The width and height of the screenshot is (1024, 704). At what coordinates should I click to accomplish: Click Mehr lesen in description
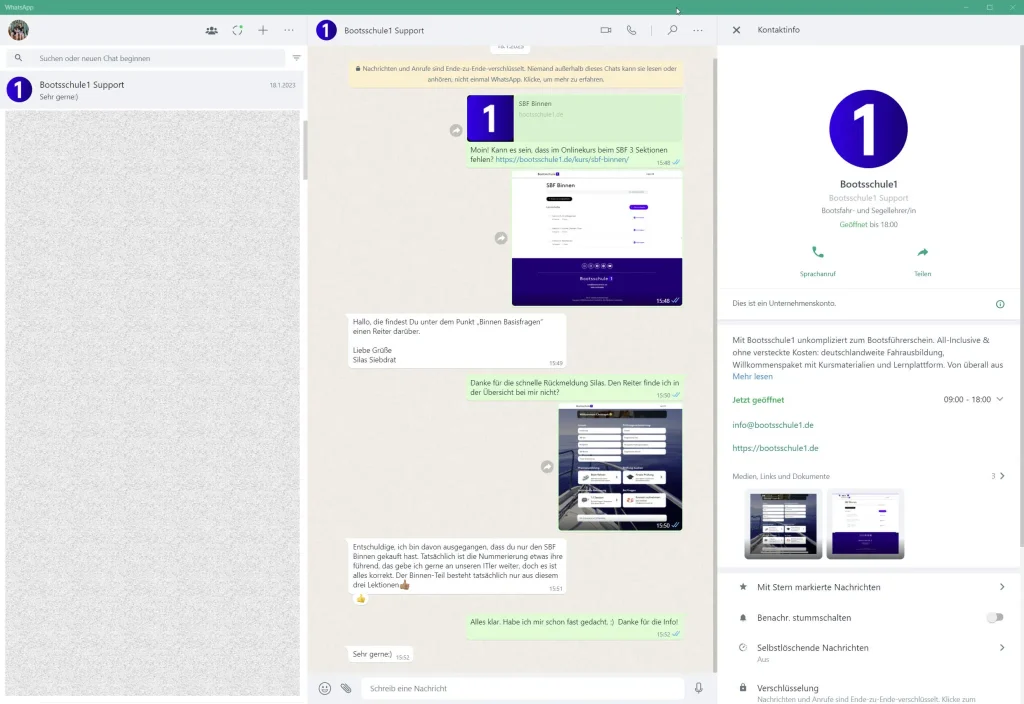tap(752, 377)
